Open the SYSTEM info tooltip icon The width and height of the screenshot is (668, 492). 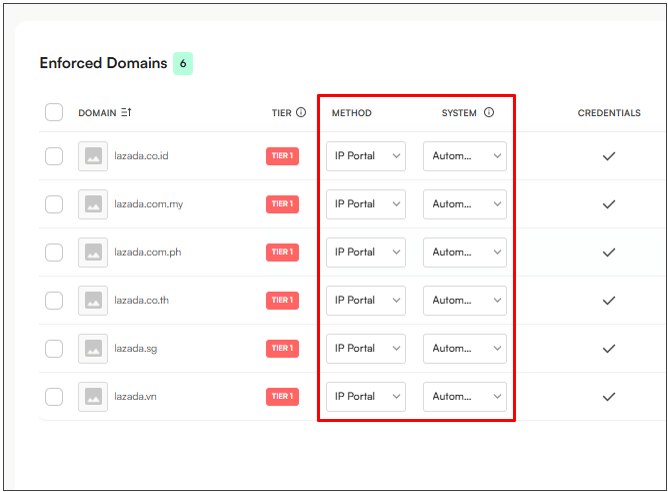[489, 112]
